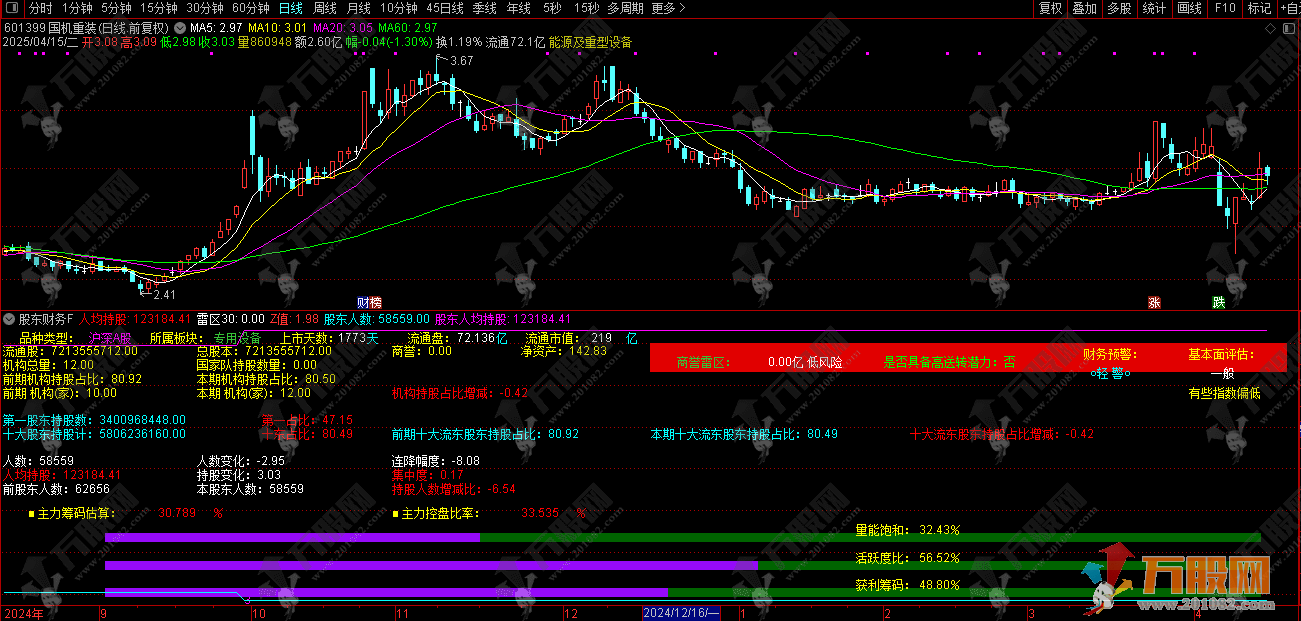This screenshot has width=1301, height=621.
Task: Switch to the 1分钟 period tab
Action: 77,8
